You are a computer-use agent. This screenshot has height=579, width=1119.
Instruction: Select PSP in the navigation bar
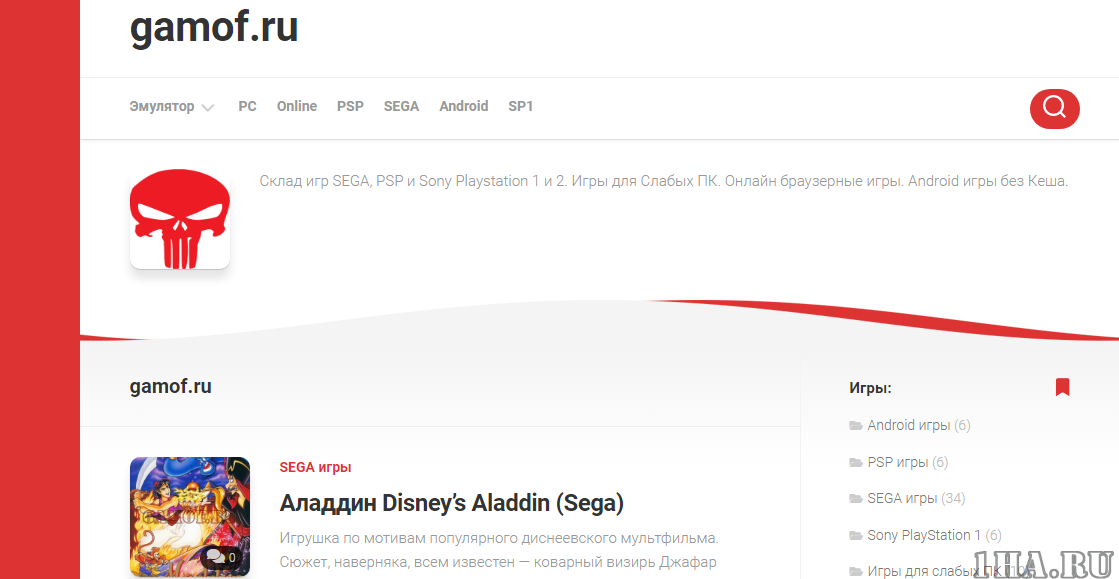(x=350, y=106)
